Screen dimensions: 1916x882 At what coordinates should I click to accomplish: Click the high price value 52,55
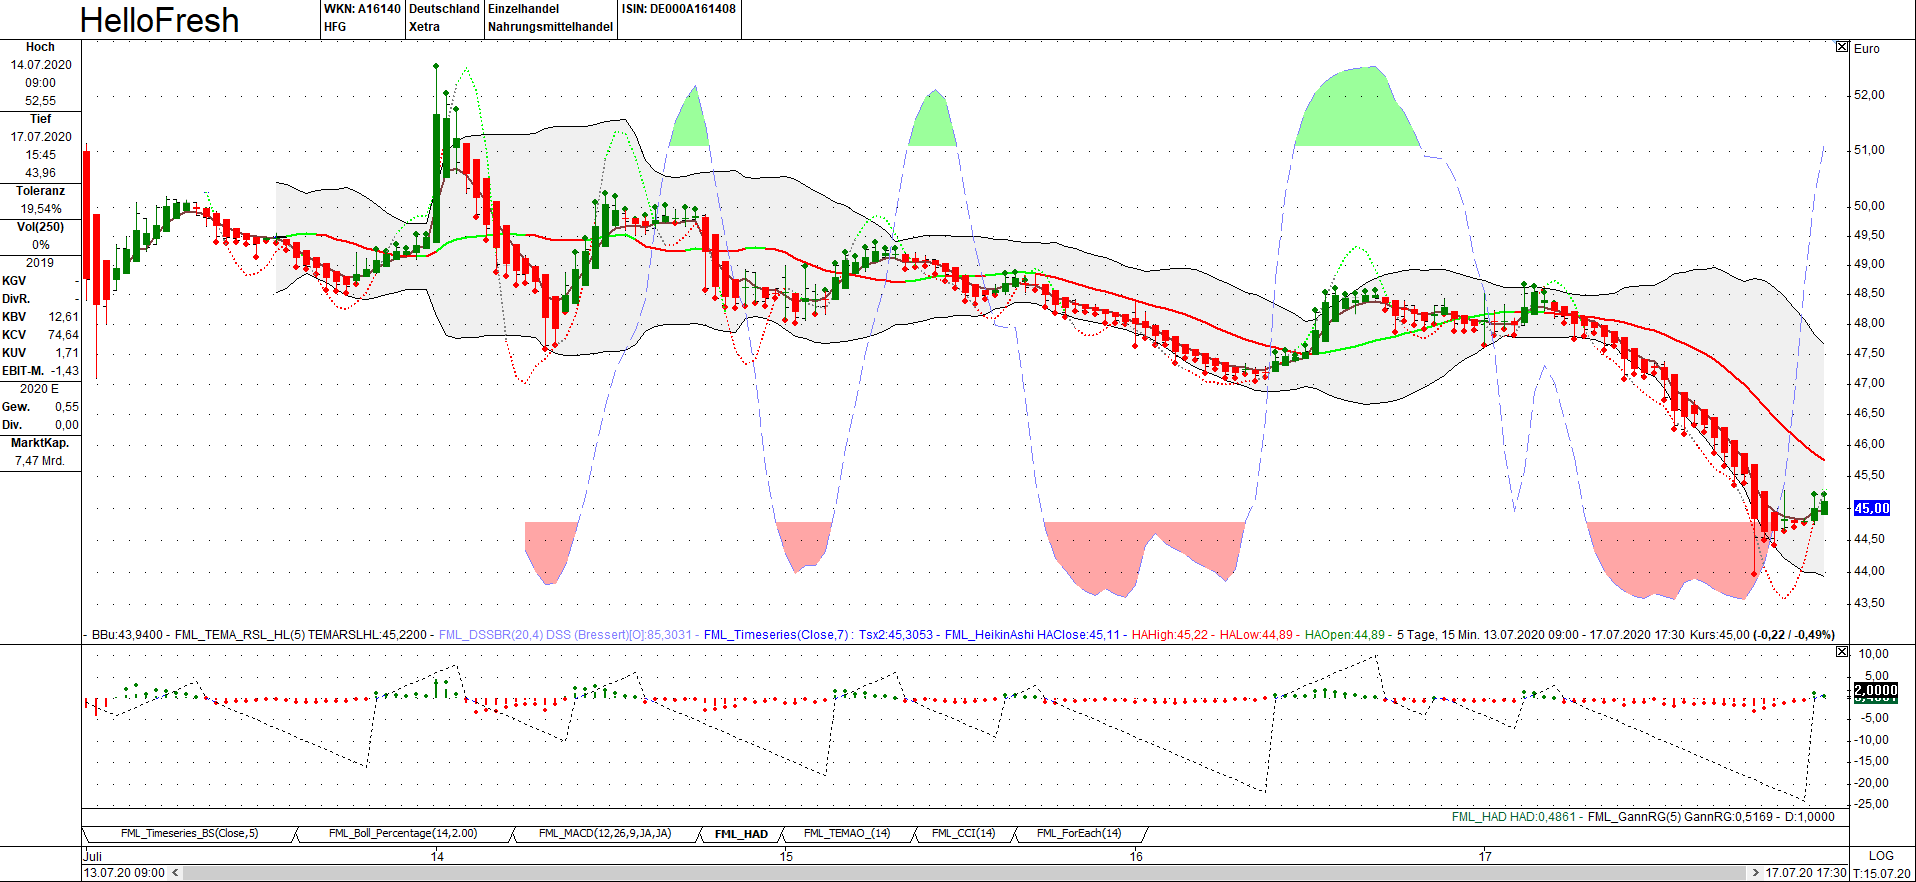40,101
